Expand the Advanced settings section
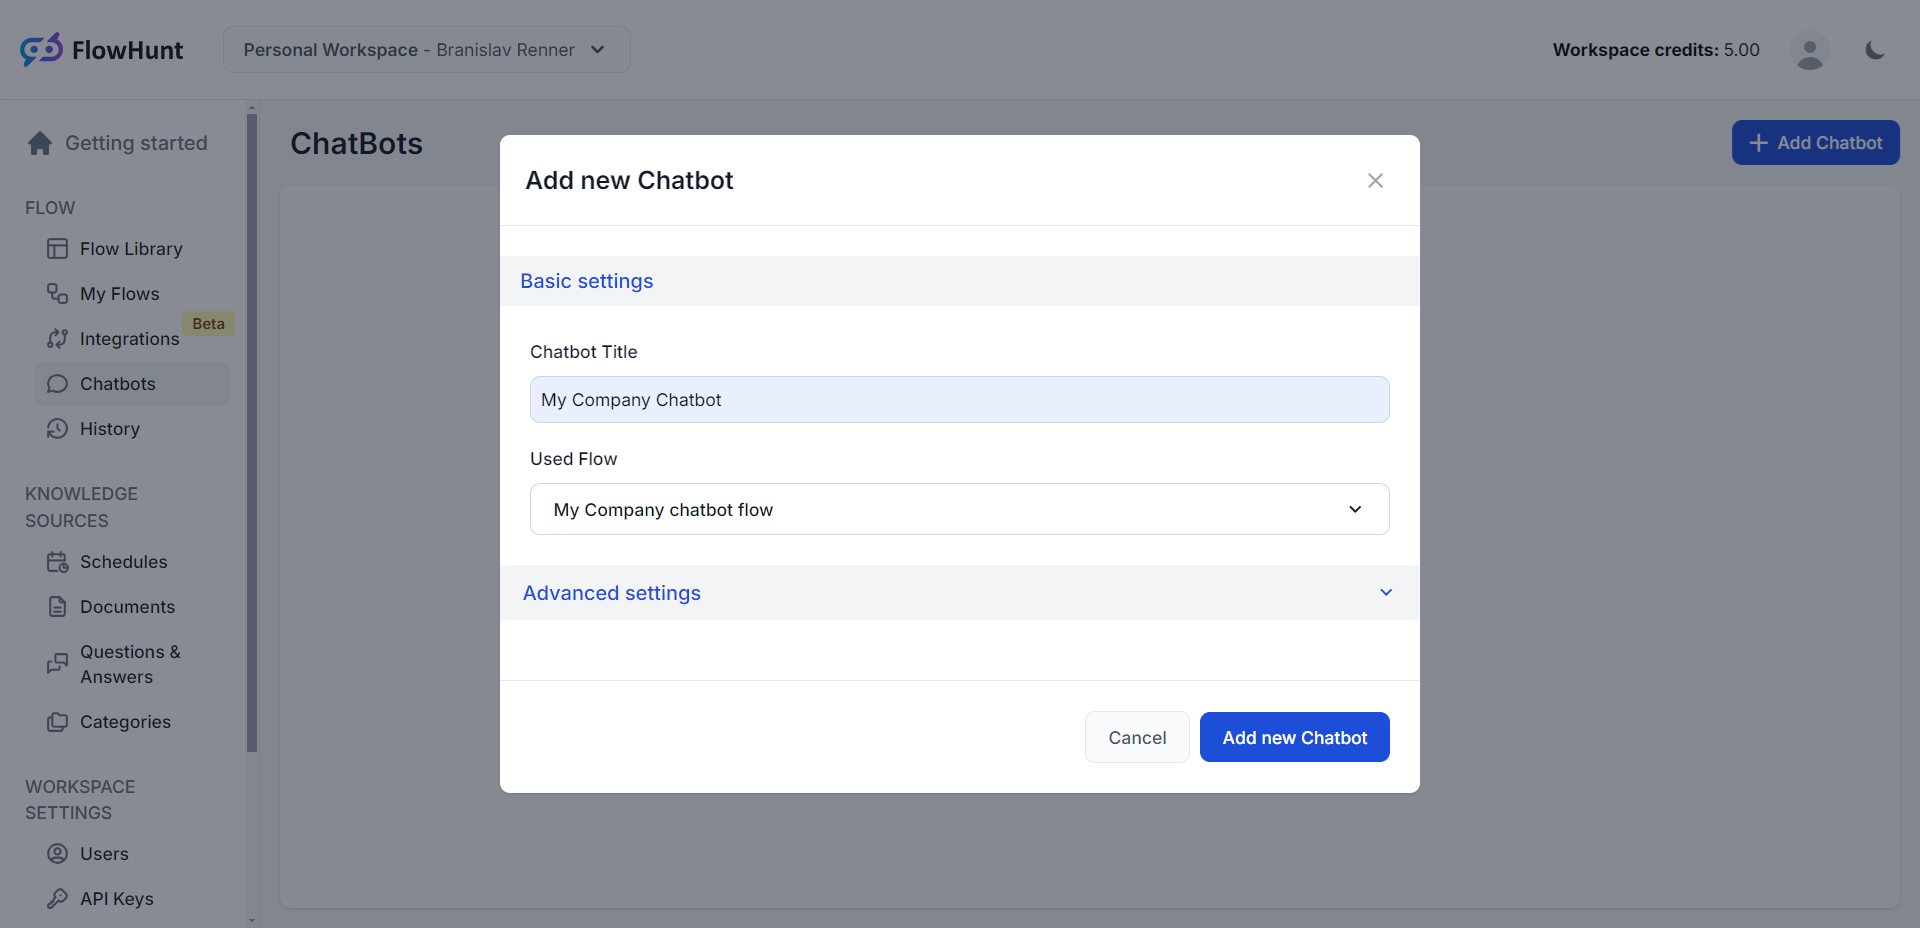Screen dimensions: 1920x928 (x=959, y=593)
